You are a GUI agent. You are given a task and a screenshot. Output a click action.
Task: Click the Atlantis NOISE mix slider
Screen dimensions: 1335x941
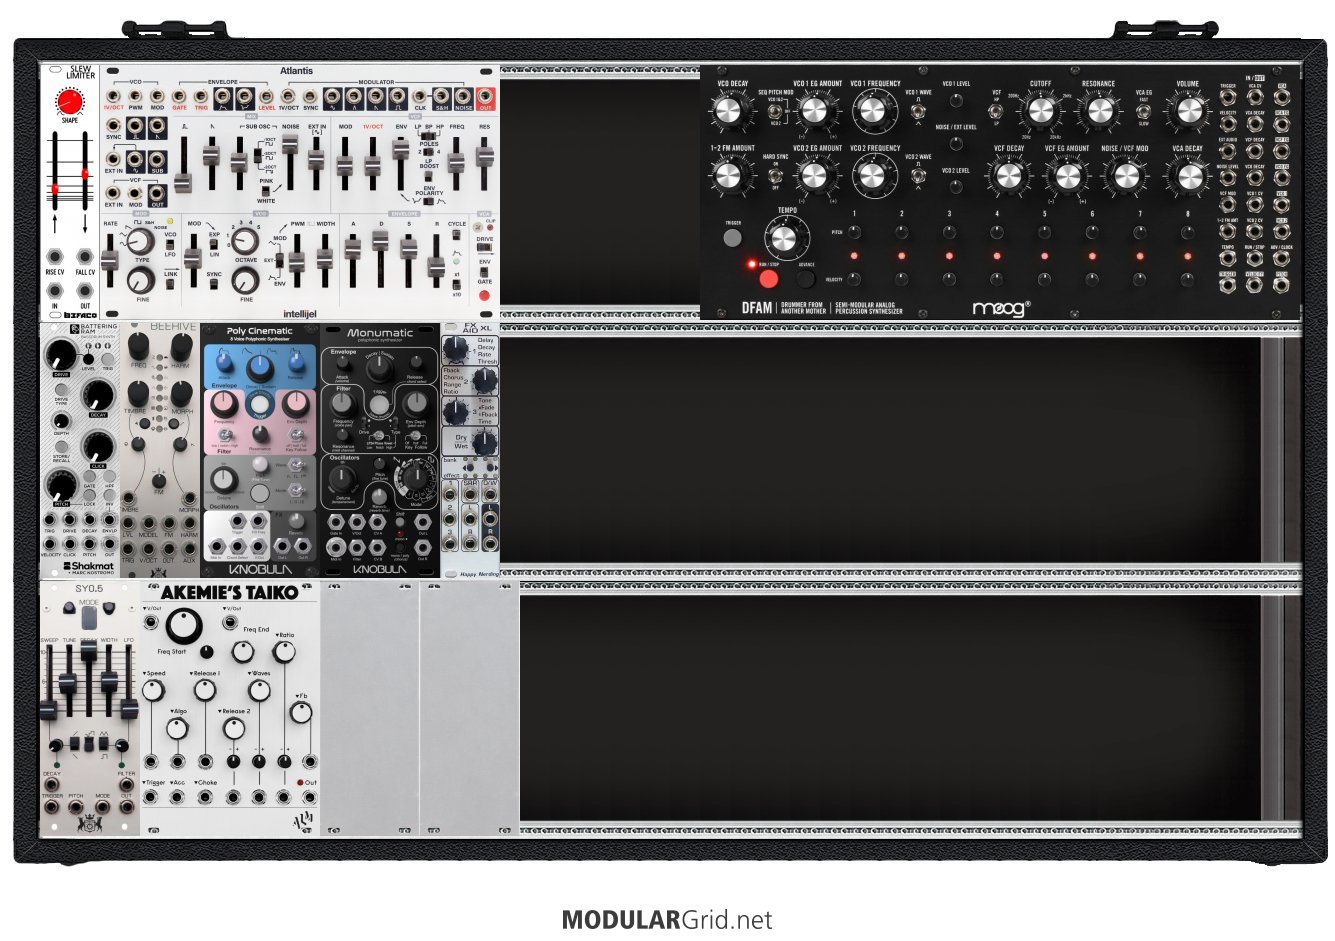(x=290, y=146)
